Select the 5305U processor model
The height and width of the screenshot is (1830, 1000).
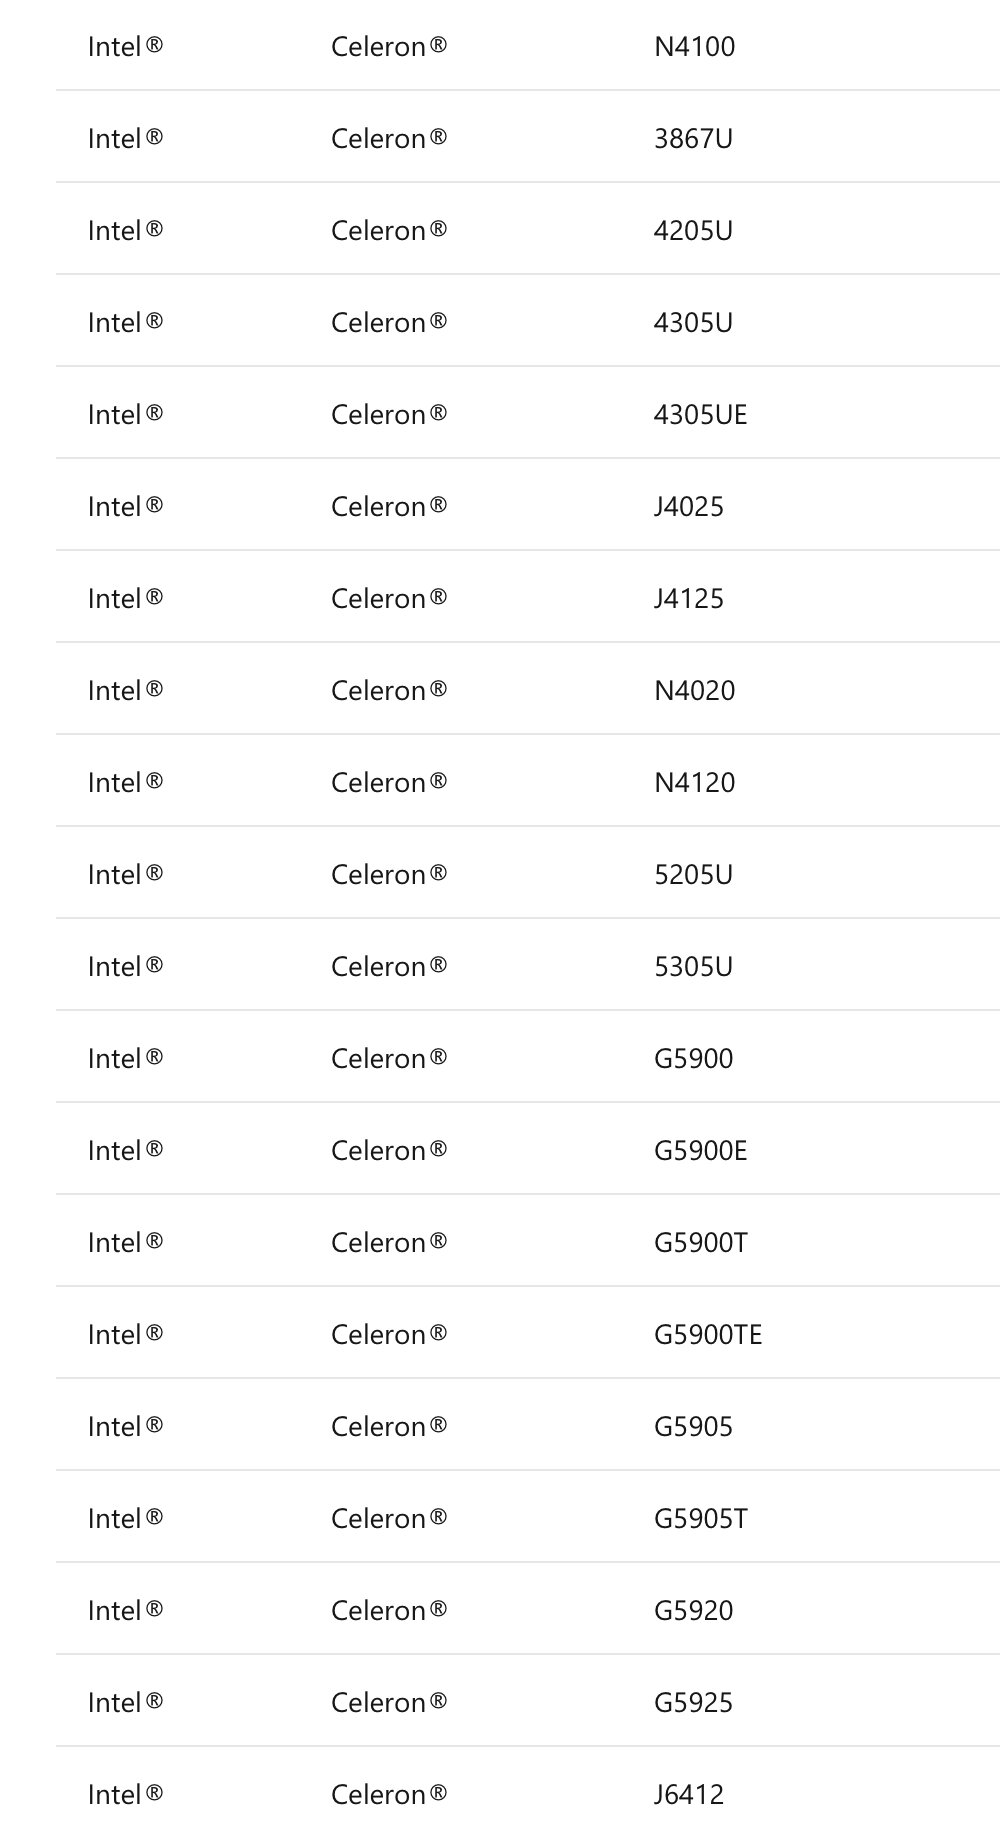[693, 967]
